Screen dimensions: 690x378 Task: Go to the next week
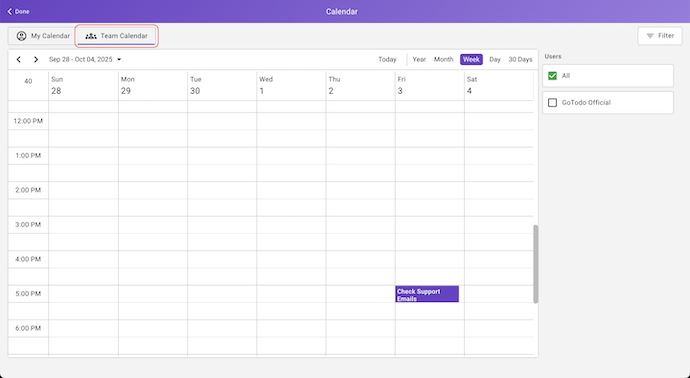[36, 59]
